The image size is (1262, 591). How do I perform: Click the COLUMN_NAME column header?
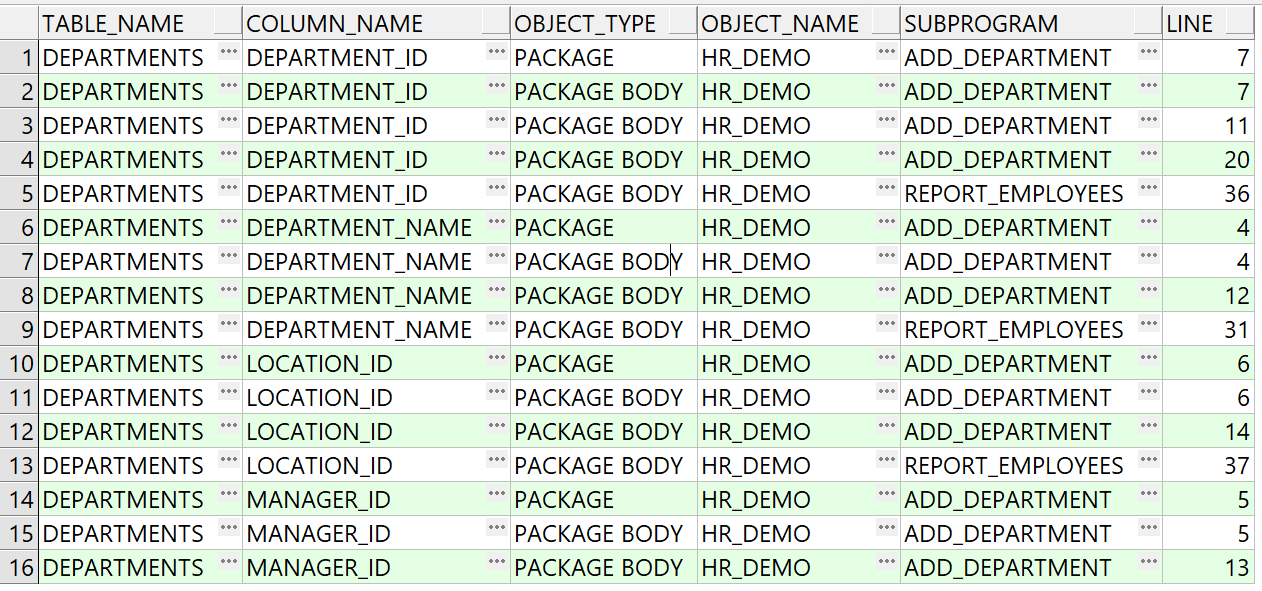[x=376, y=24]
